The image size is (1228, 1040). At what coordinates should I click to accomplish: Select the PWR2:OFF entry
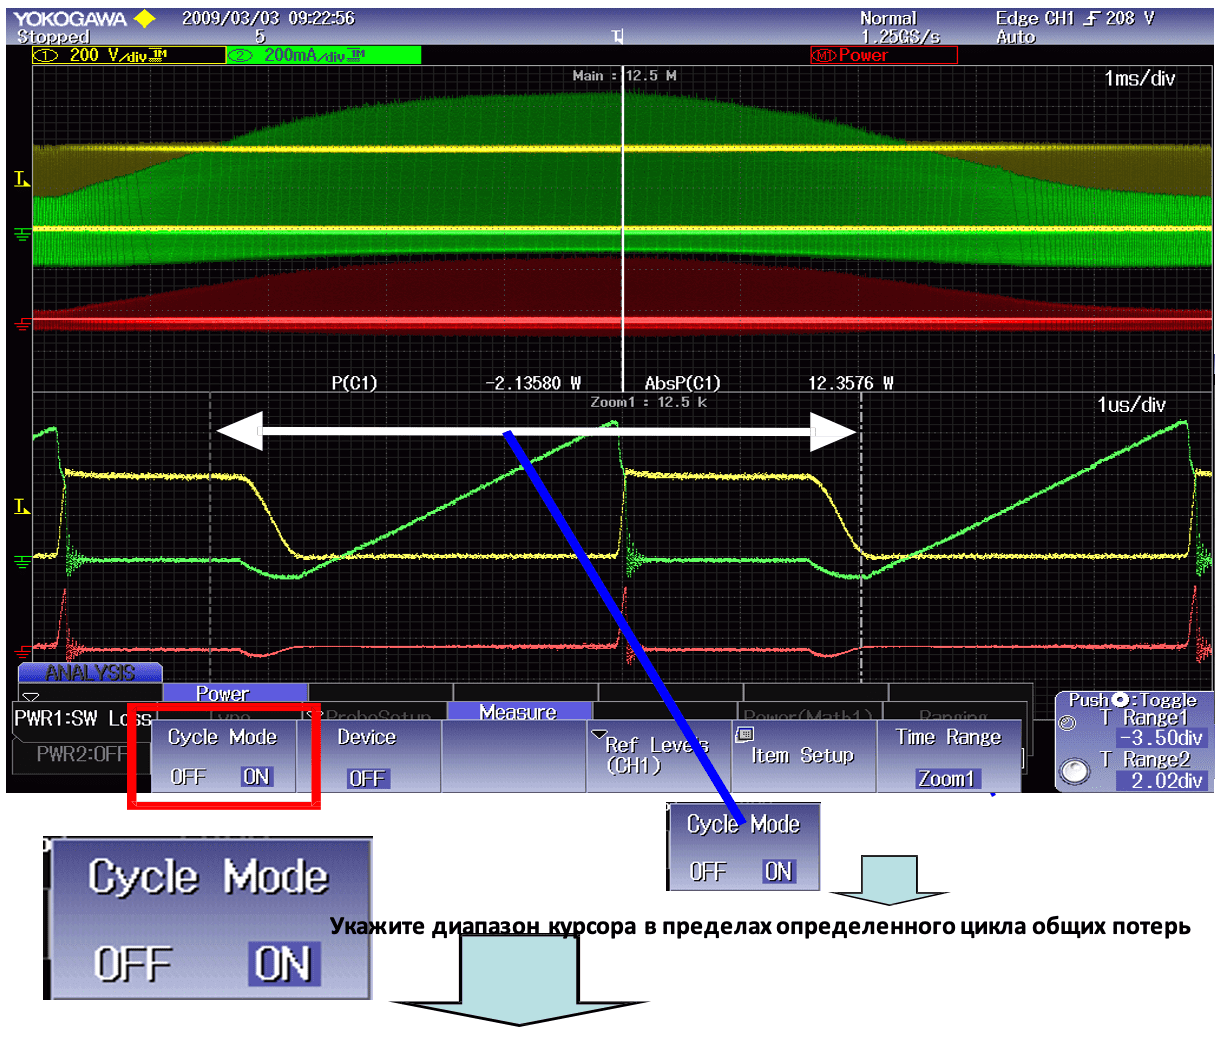pos(80,754)
